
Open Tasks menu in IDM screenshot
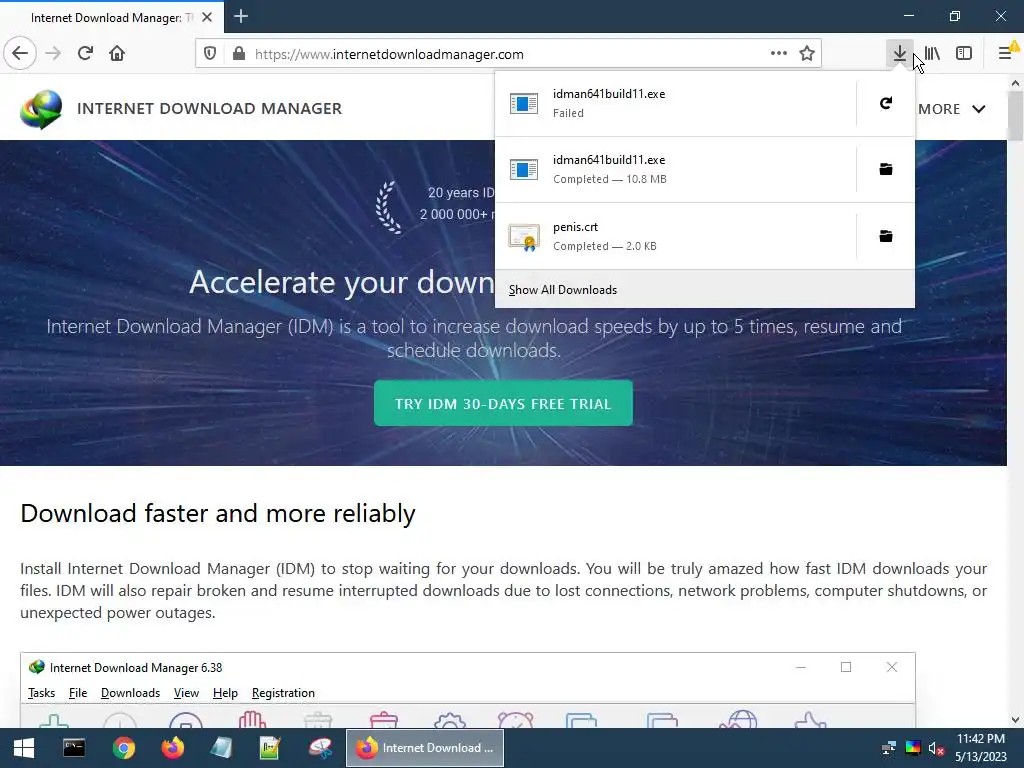tap(41, 693)
